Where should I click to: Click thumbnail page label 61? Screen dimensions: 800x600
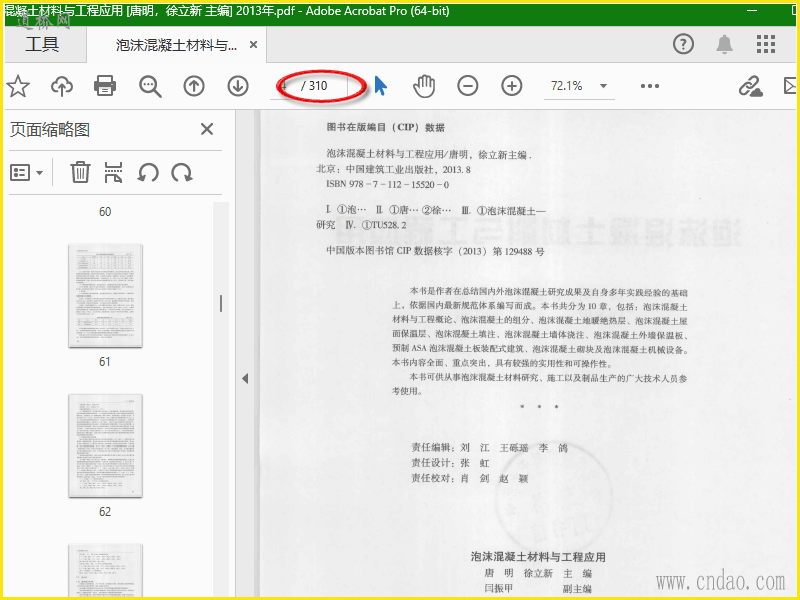click(105, 362)
